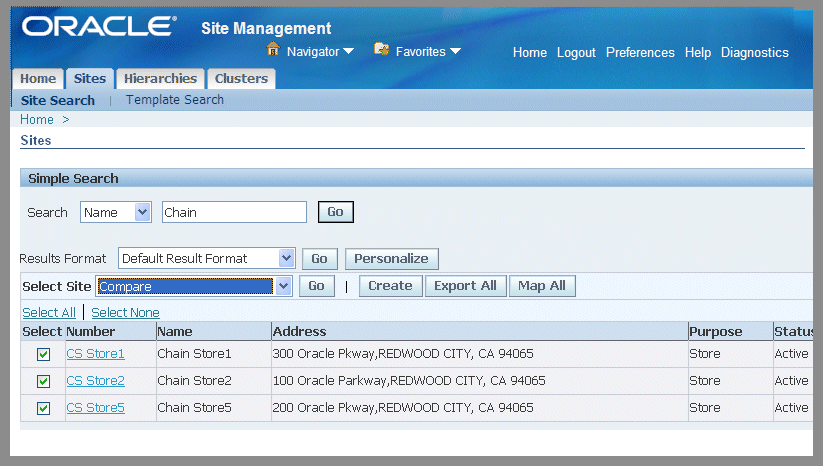
Task: Go to Template Search subtab
Action: (175, 100)
